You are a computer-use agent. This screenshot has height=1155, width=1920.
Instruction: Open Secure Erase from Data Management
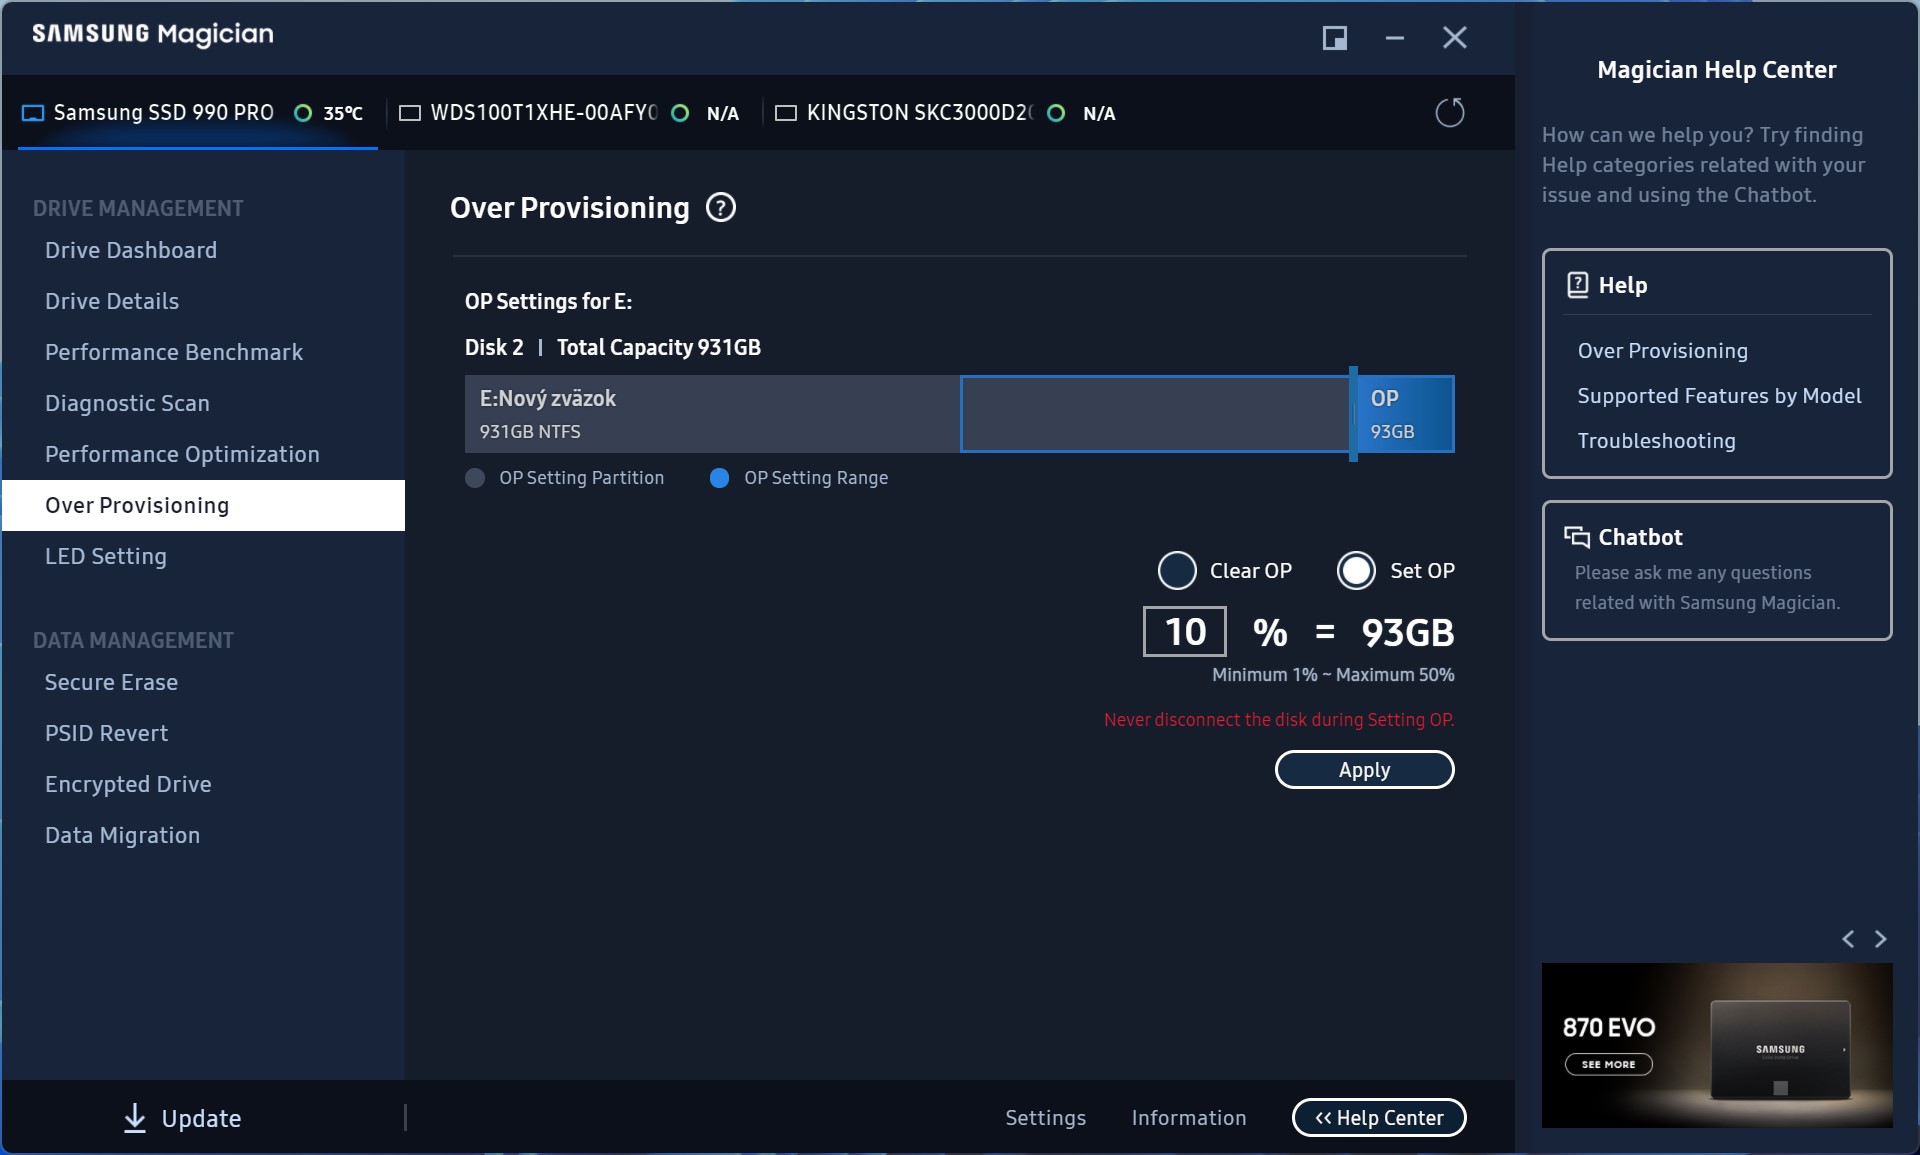(x=111, y=682)
